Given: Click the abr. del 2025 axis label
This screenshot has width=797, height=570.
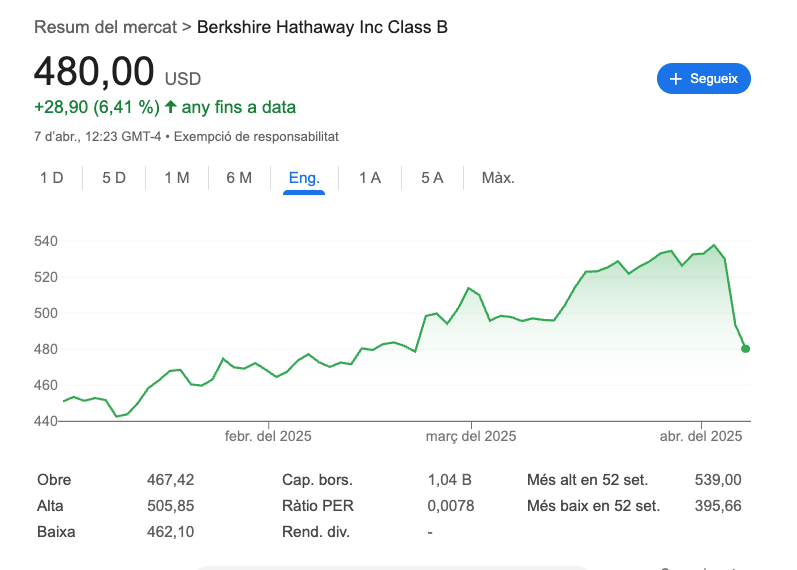Looking at the screenshot, I should point(703,436).
